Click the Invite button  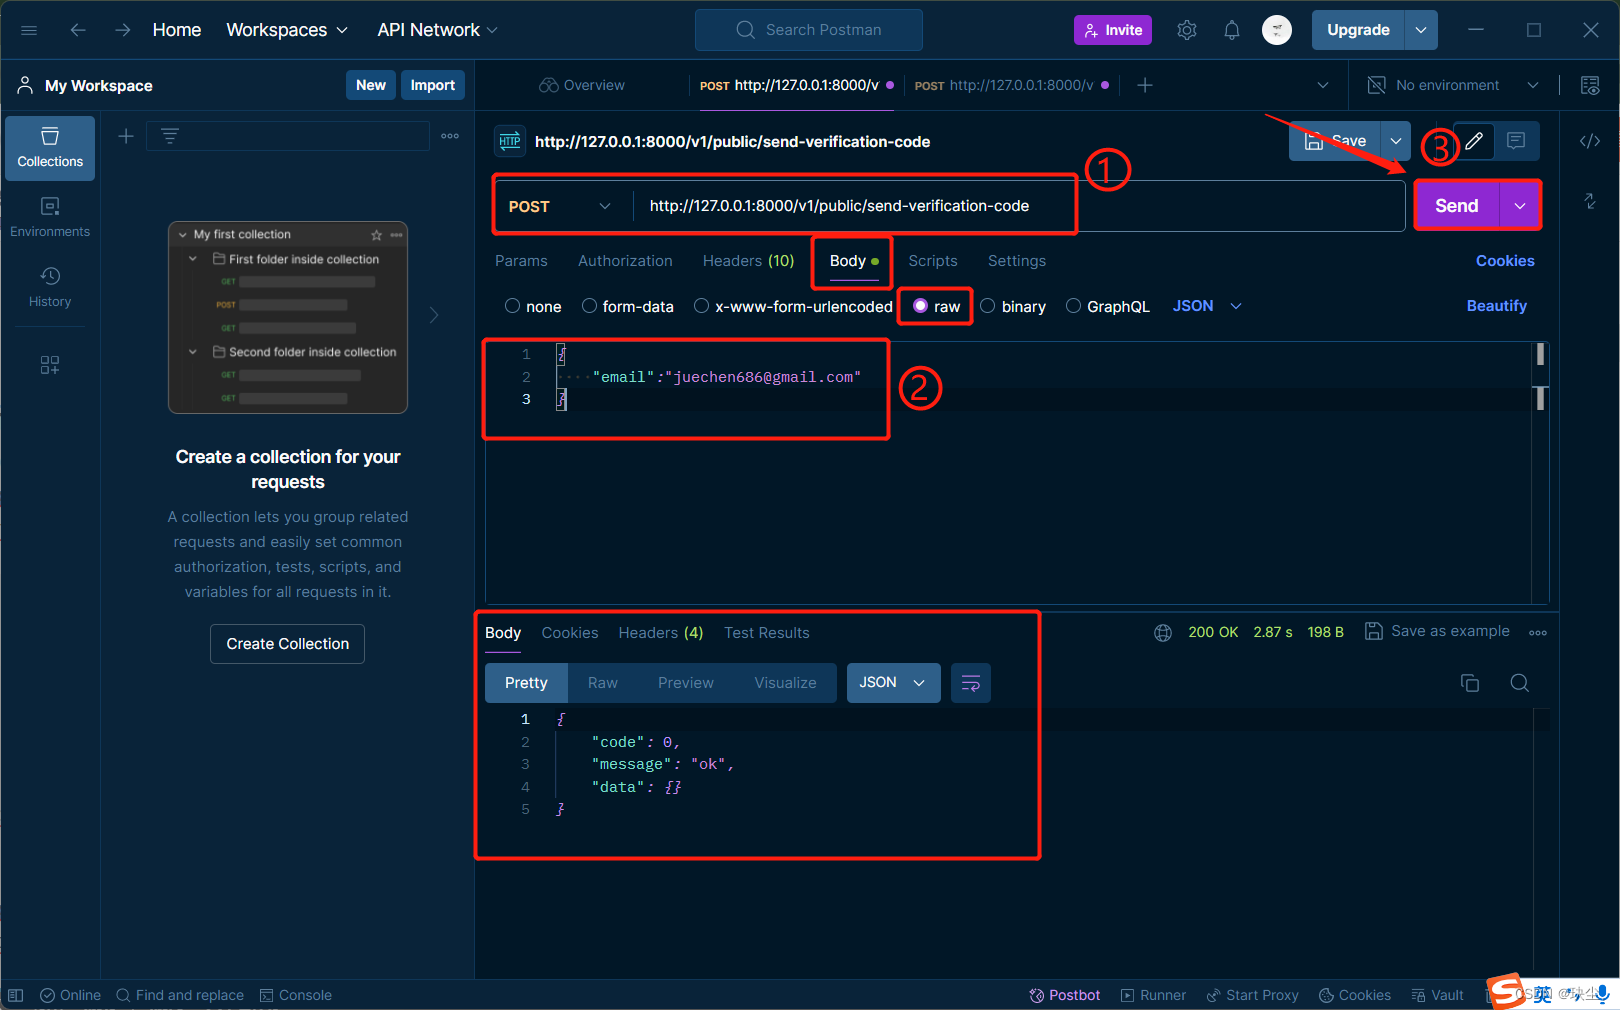point(1113,30)
